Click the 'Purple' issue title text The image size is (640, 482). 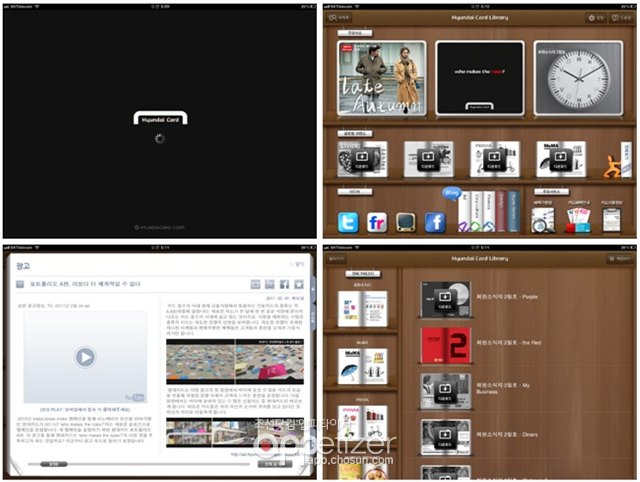pyautogui.click(x=507, y=297)
